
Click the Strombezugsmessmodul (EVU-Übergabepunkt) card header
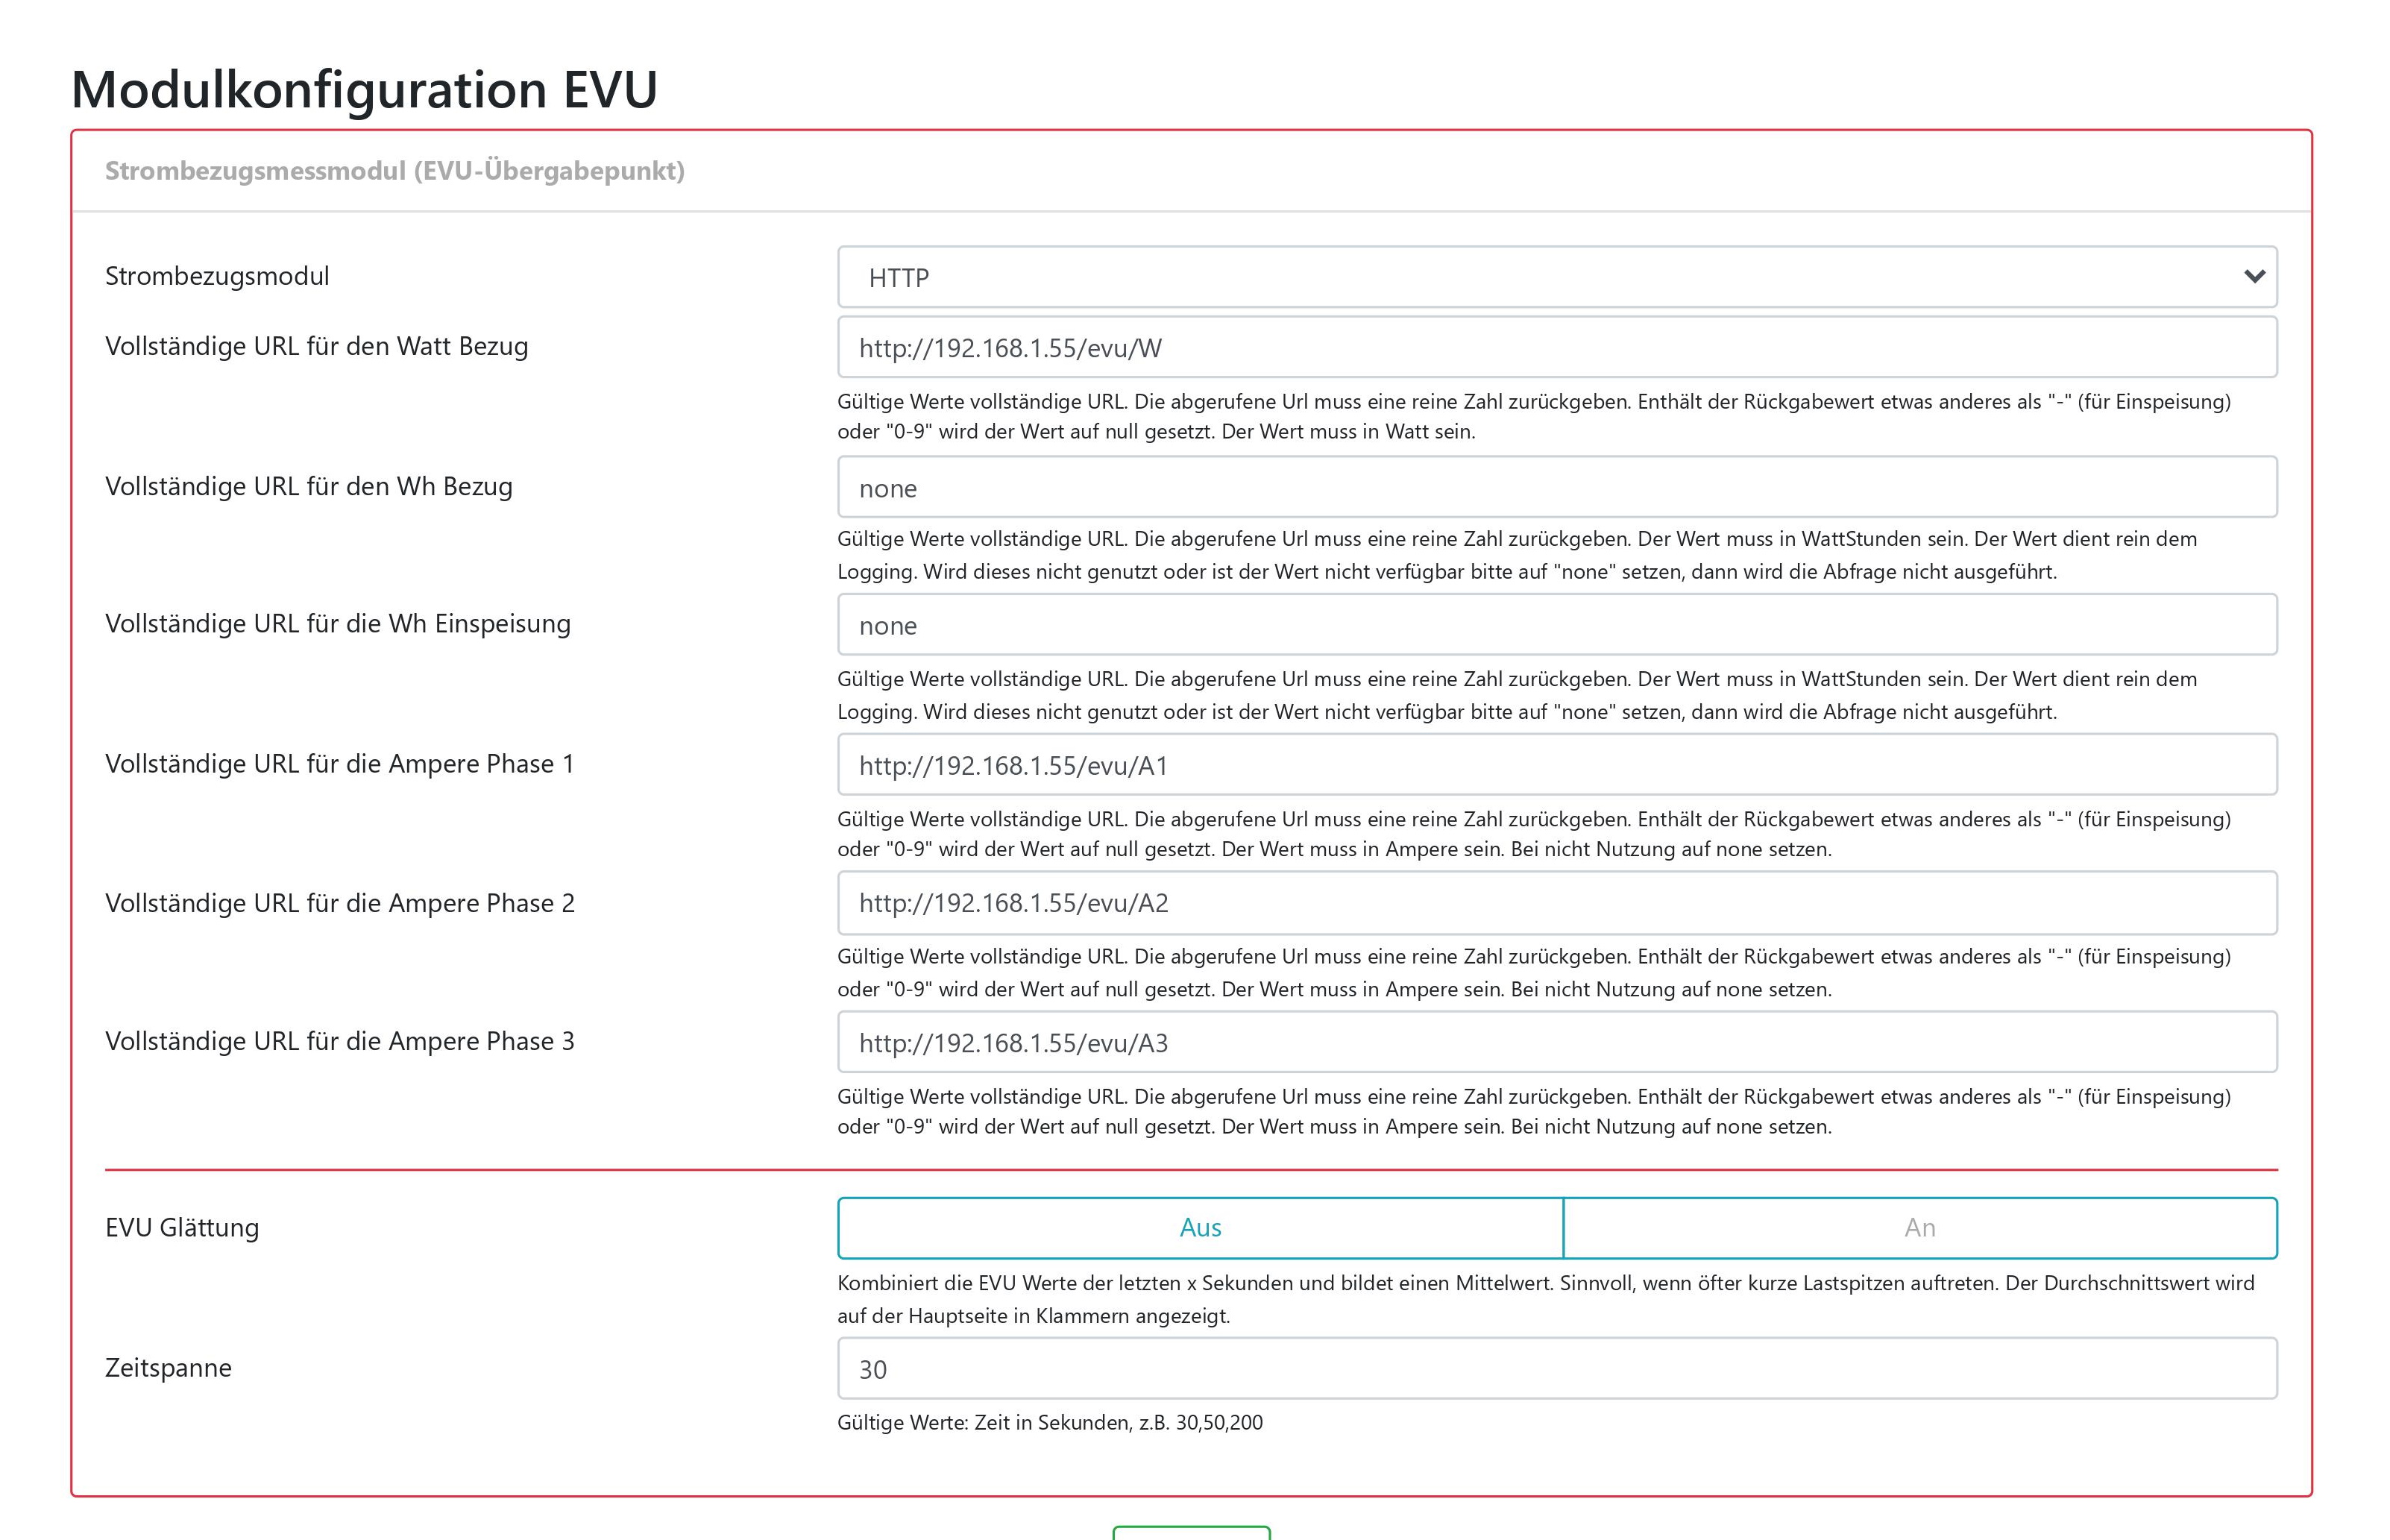coord(395,171)
